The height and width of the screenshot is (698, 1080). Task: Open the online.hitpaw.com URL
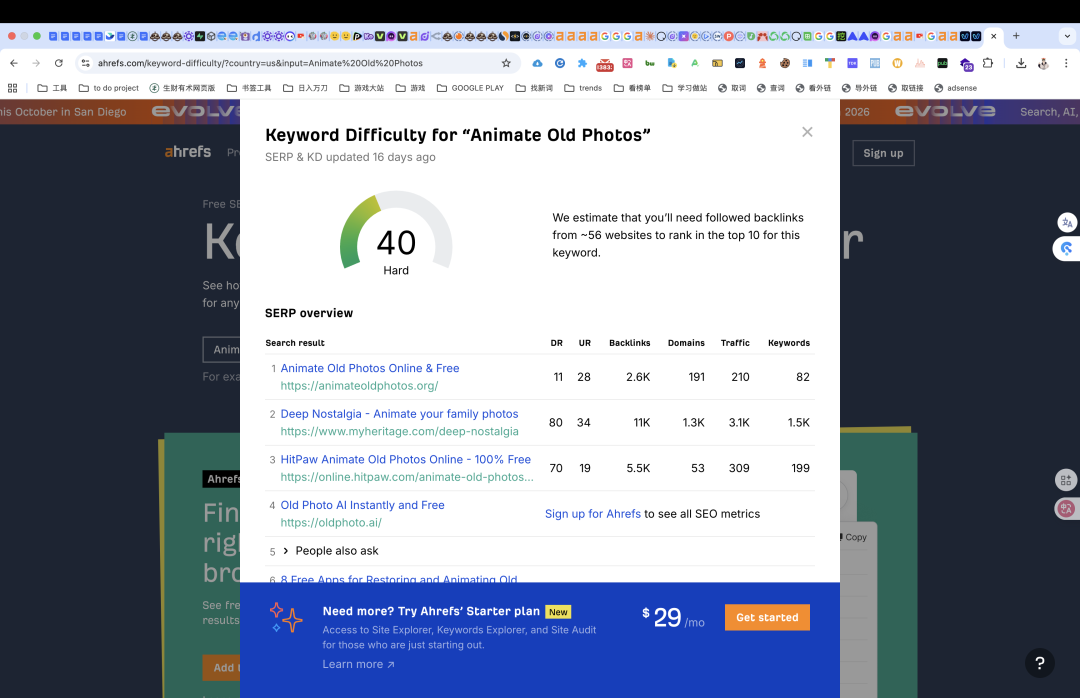[x=407, y=477]
